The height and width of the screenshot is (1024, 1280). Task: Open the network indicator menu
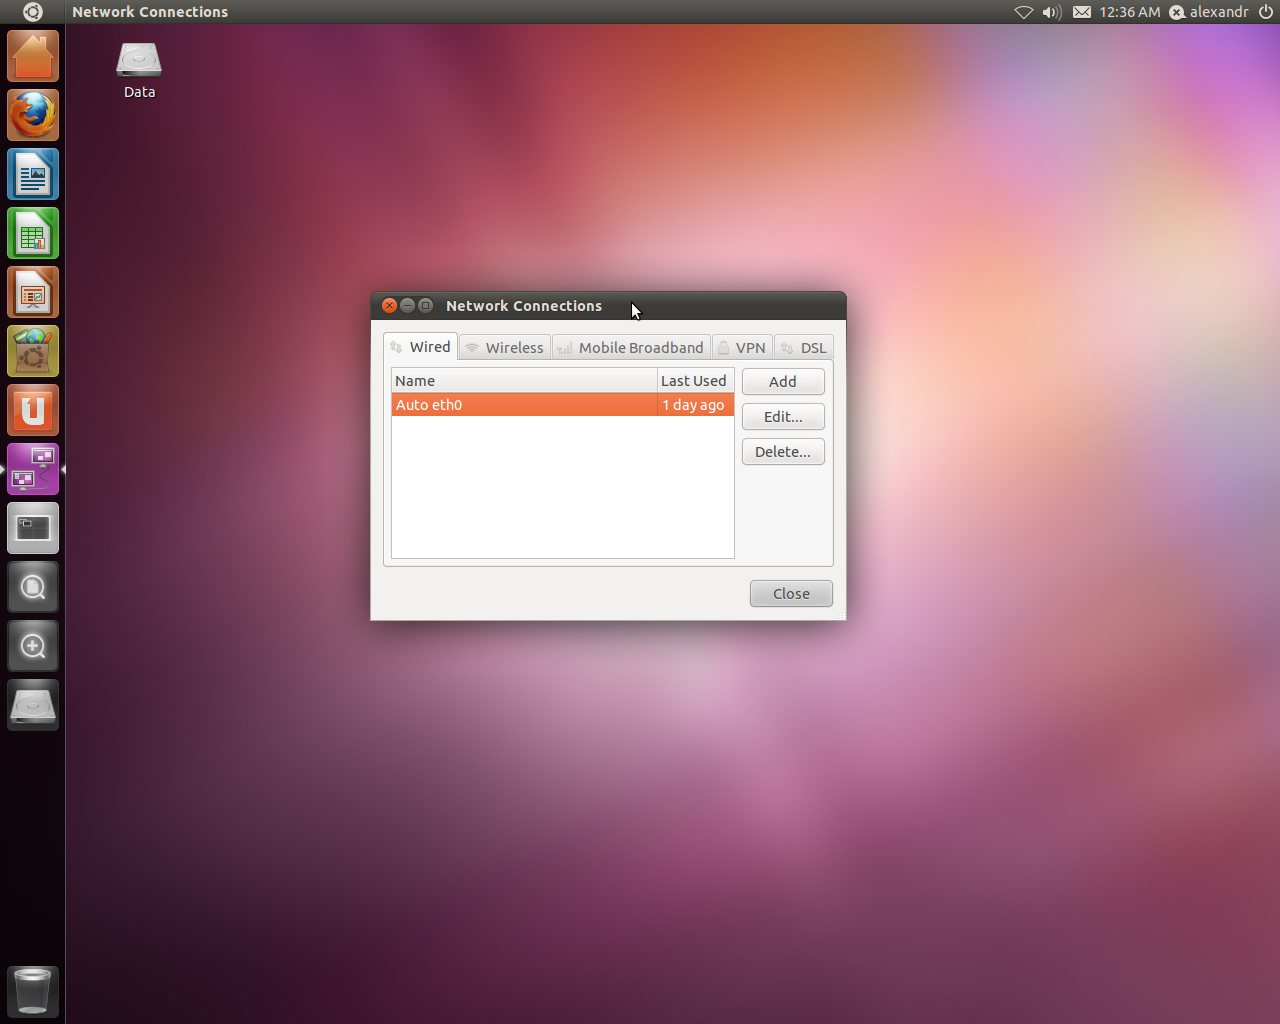[1023, 12]
